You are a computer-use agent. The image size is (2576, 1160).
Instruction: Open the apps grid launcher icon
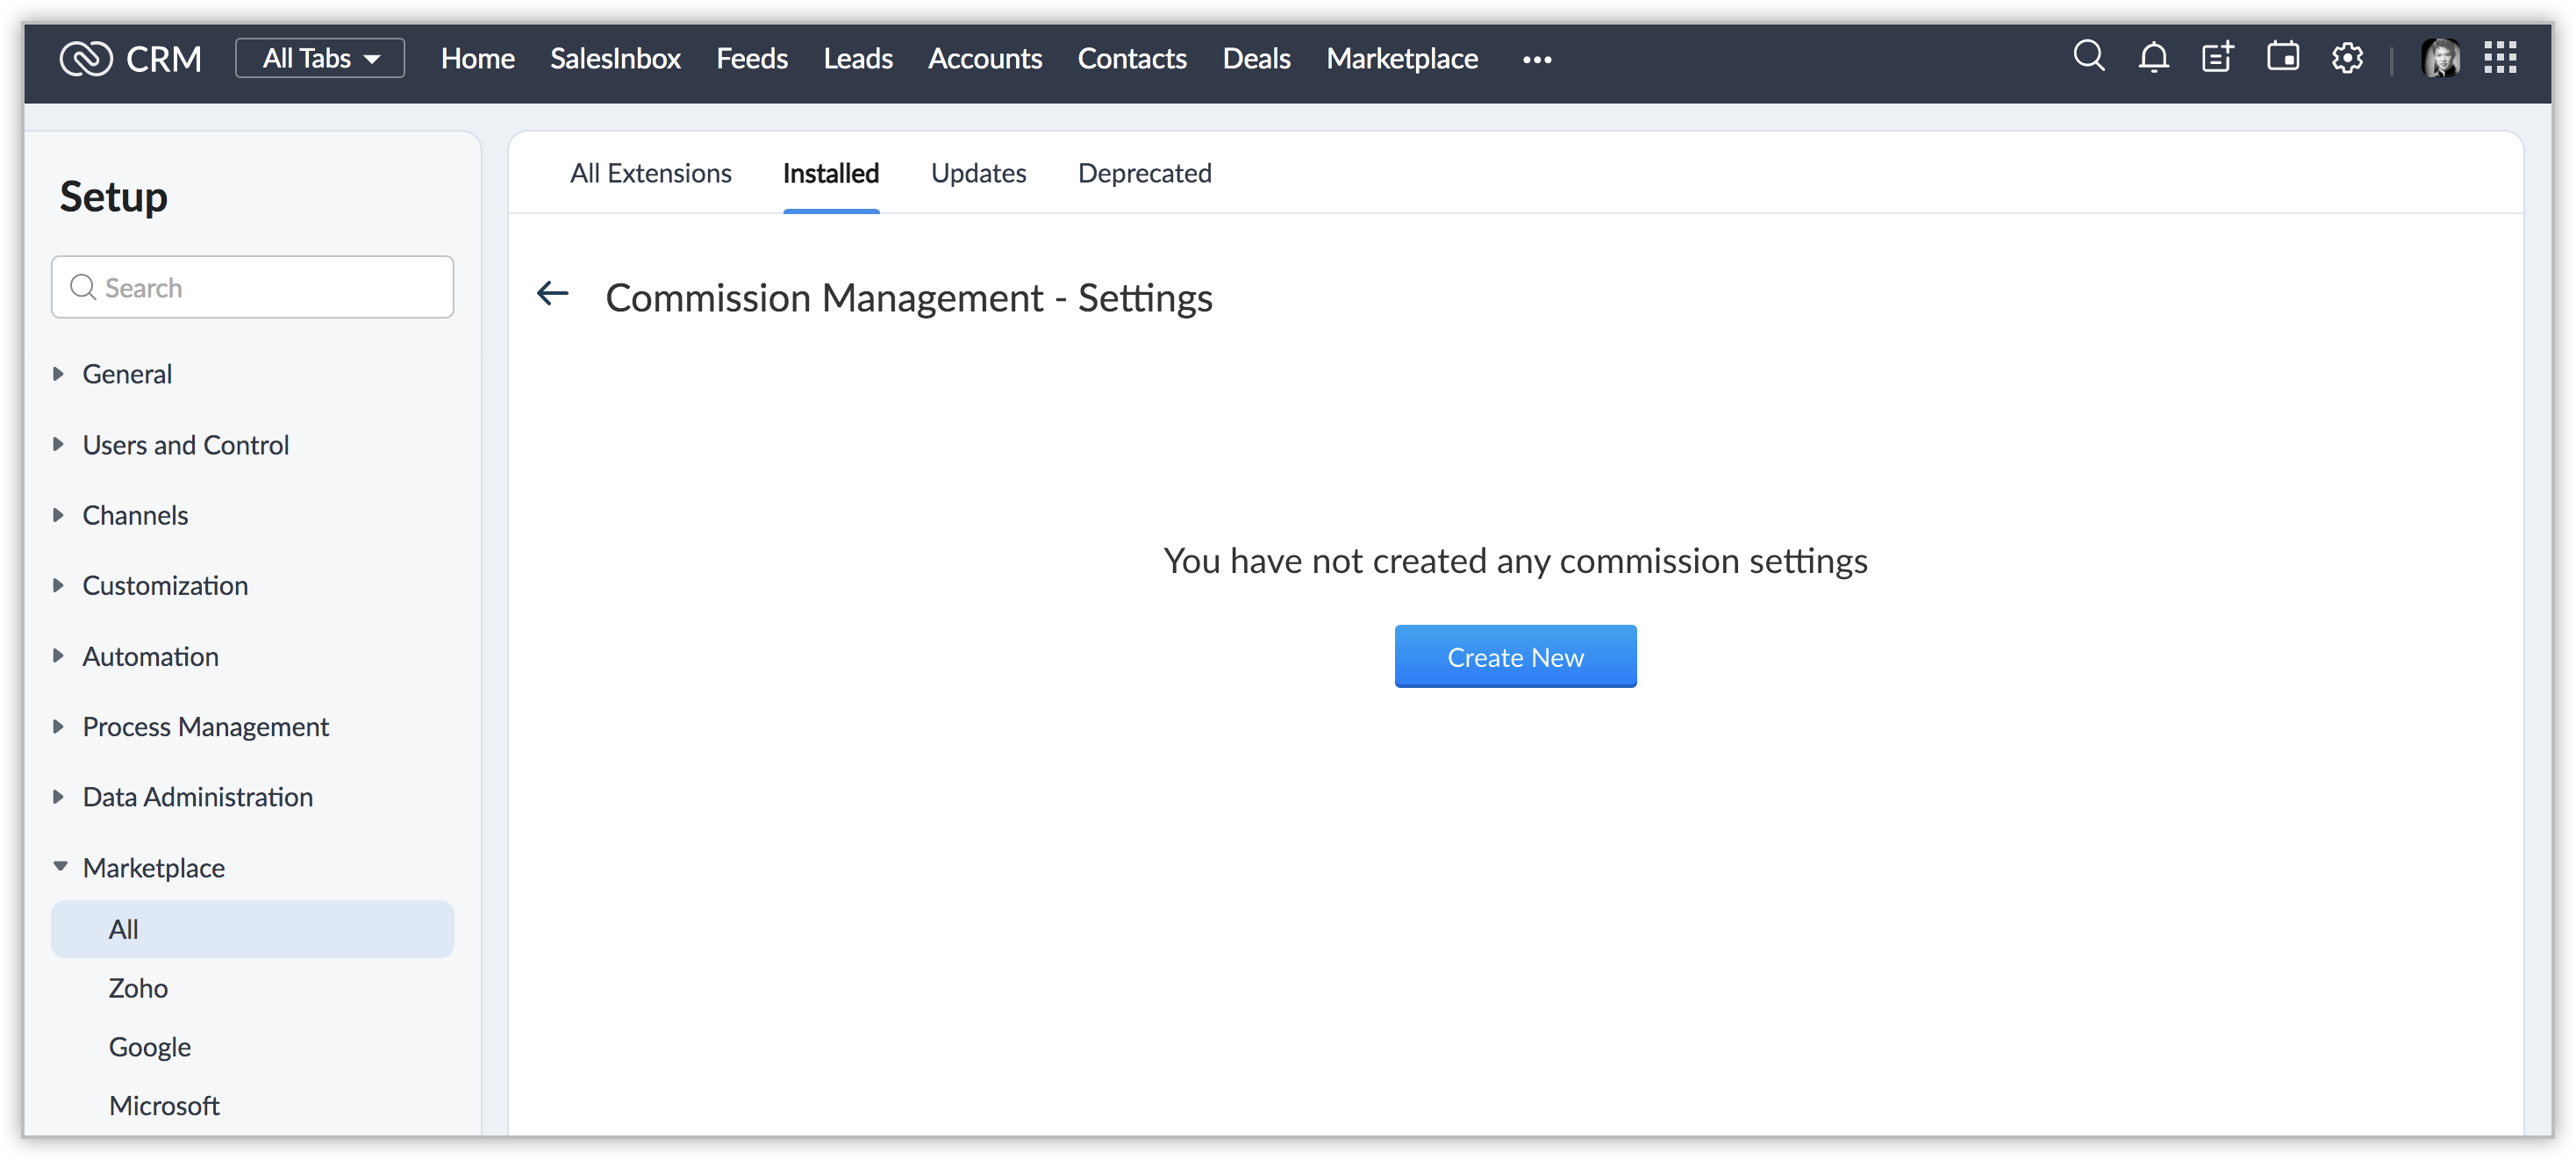coord(2500,58)
